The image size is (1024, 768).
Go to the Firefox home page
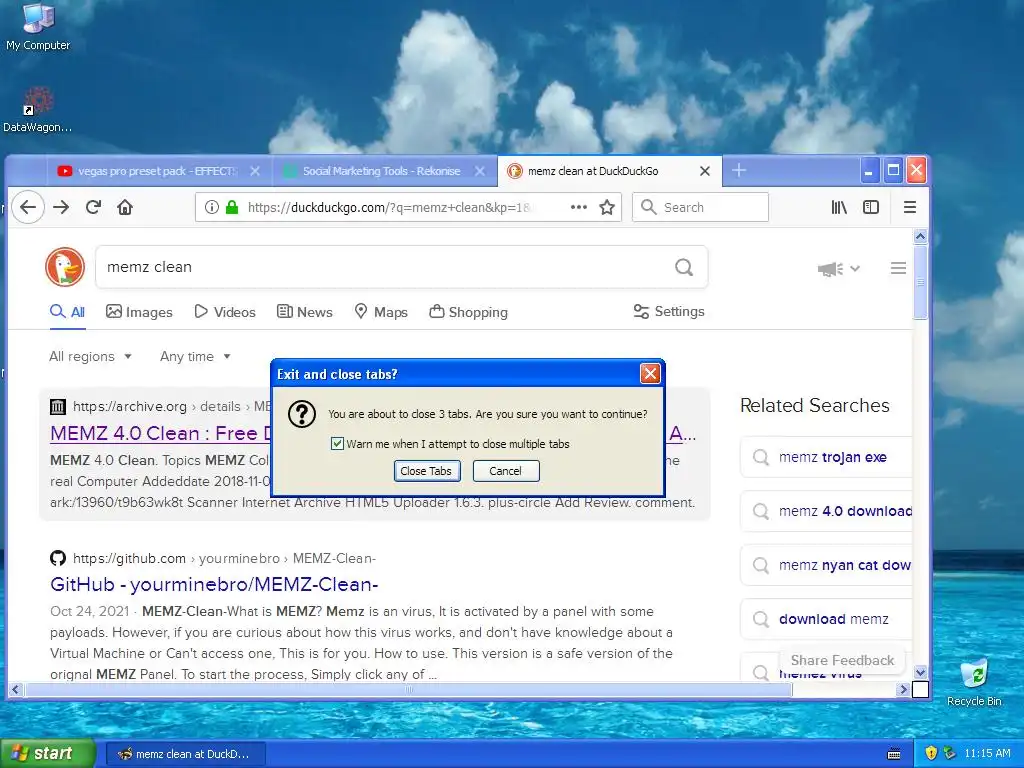(x=125, y=208)
